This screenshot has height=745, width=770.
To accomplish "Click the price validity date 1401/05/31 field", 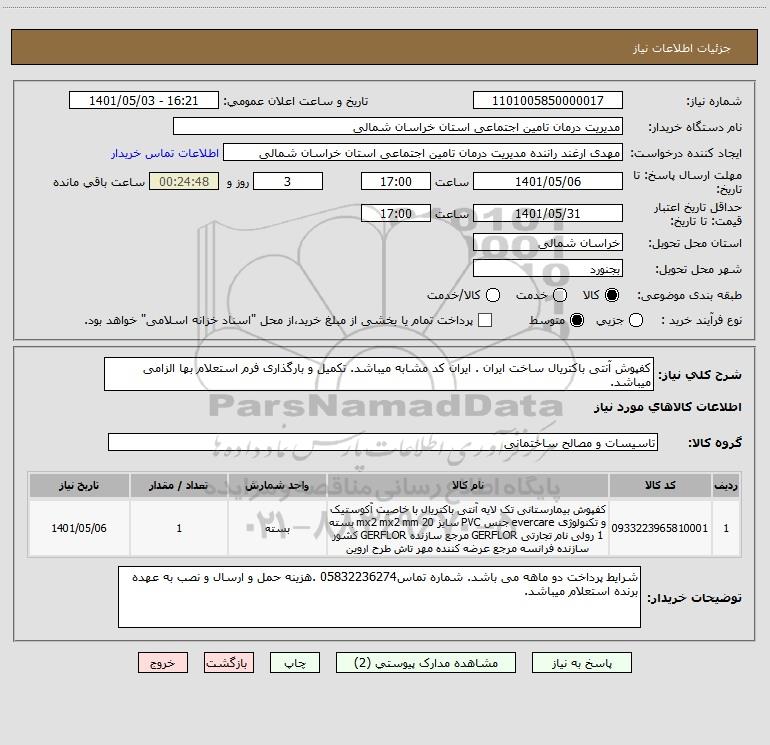I will click(x=548, y=214).
